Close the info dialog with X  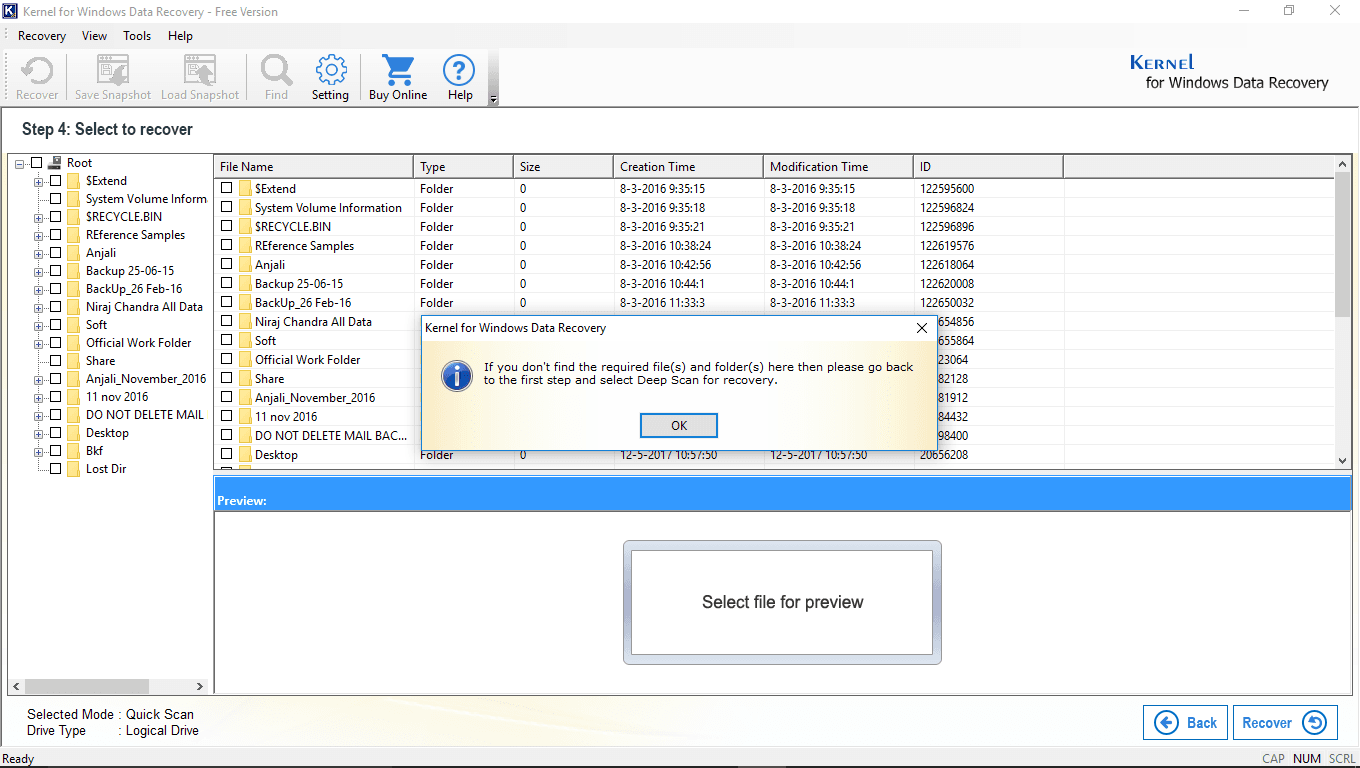pyautogui.click(x=922, y=327)
